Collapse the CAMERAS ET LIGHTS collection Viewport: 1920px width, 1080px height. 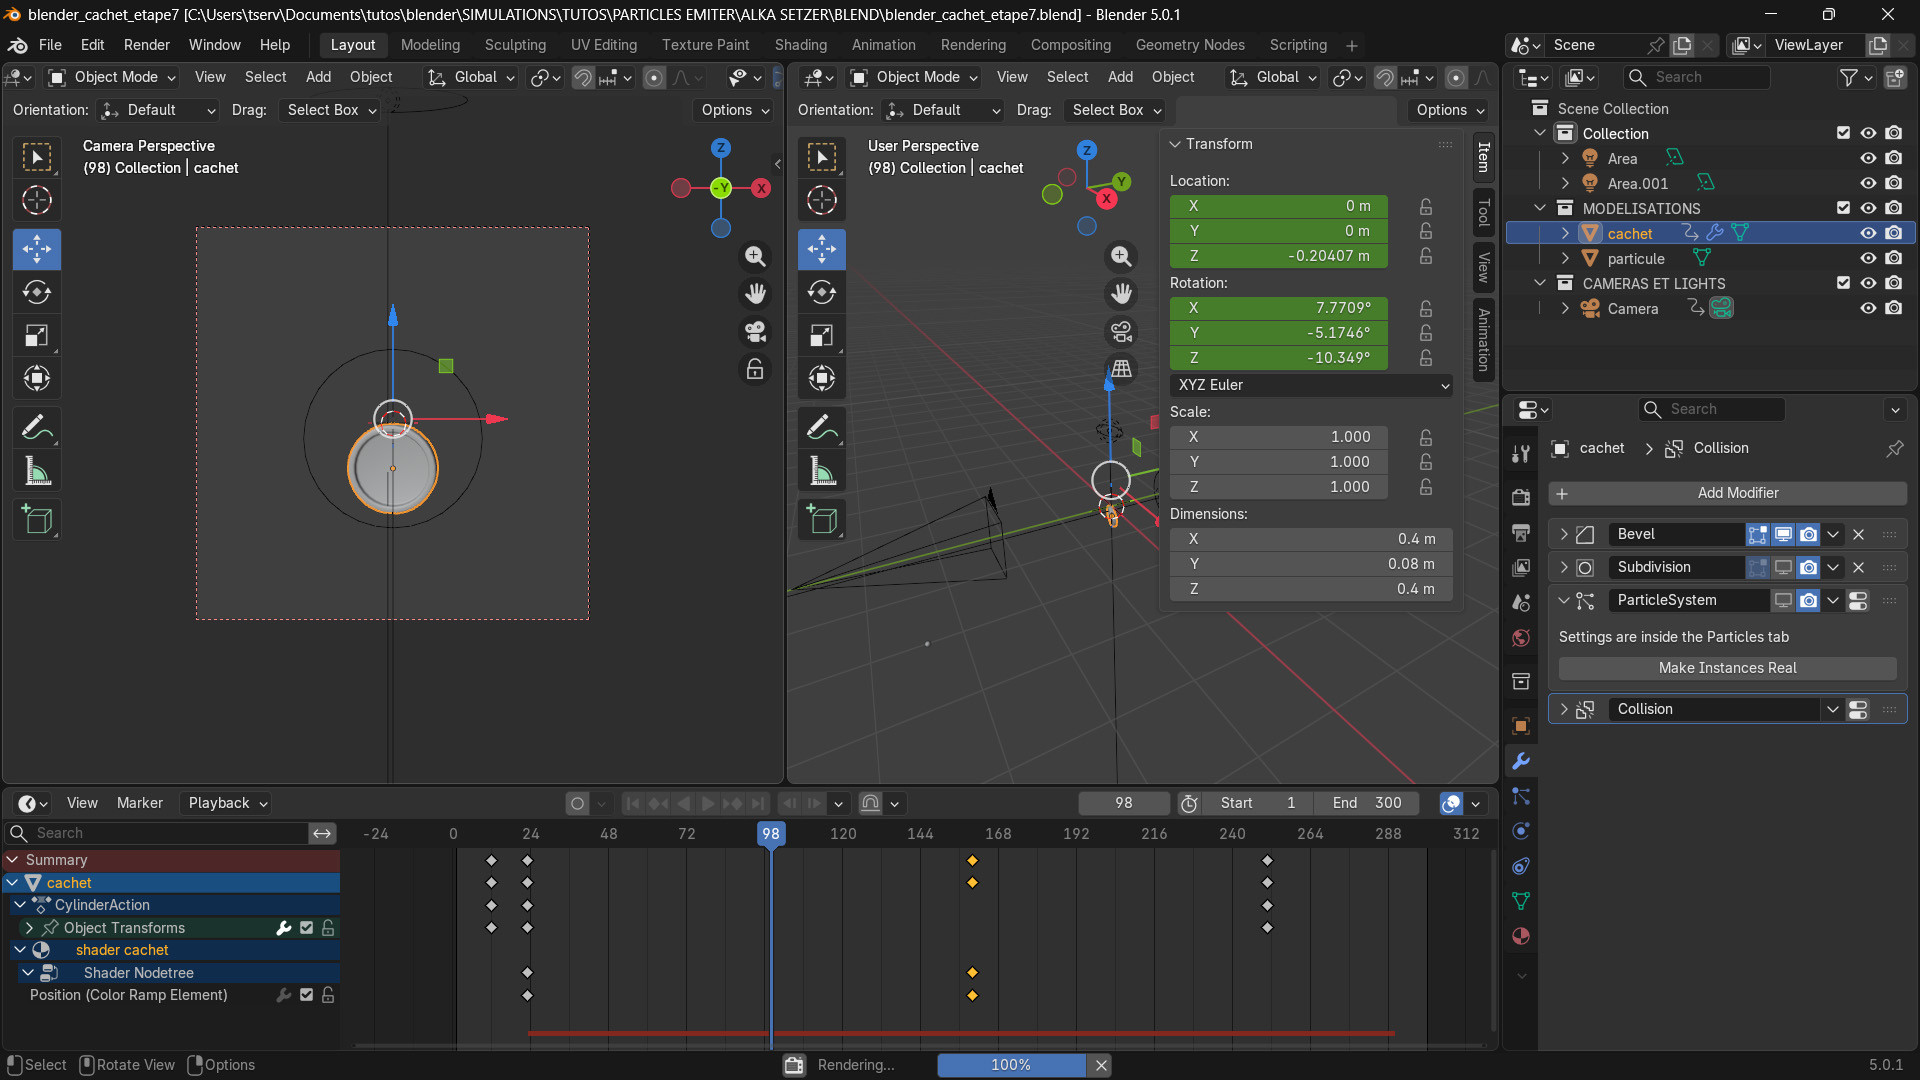click(x=1540, y=283)
